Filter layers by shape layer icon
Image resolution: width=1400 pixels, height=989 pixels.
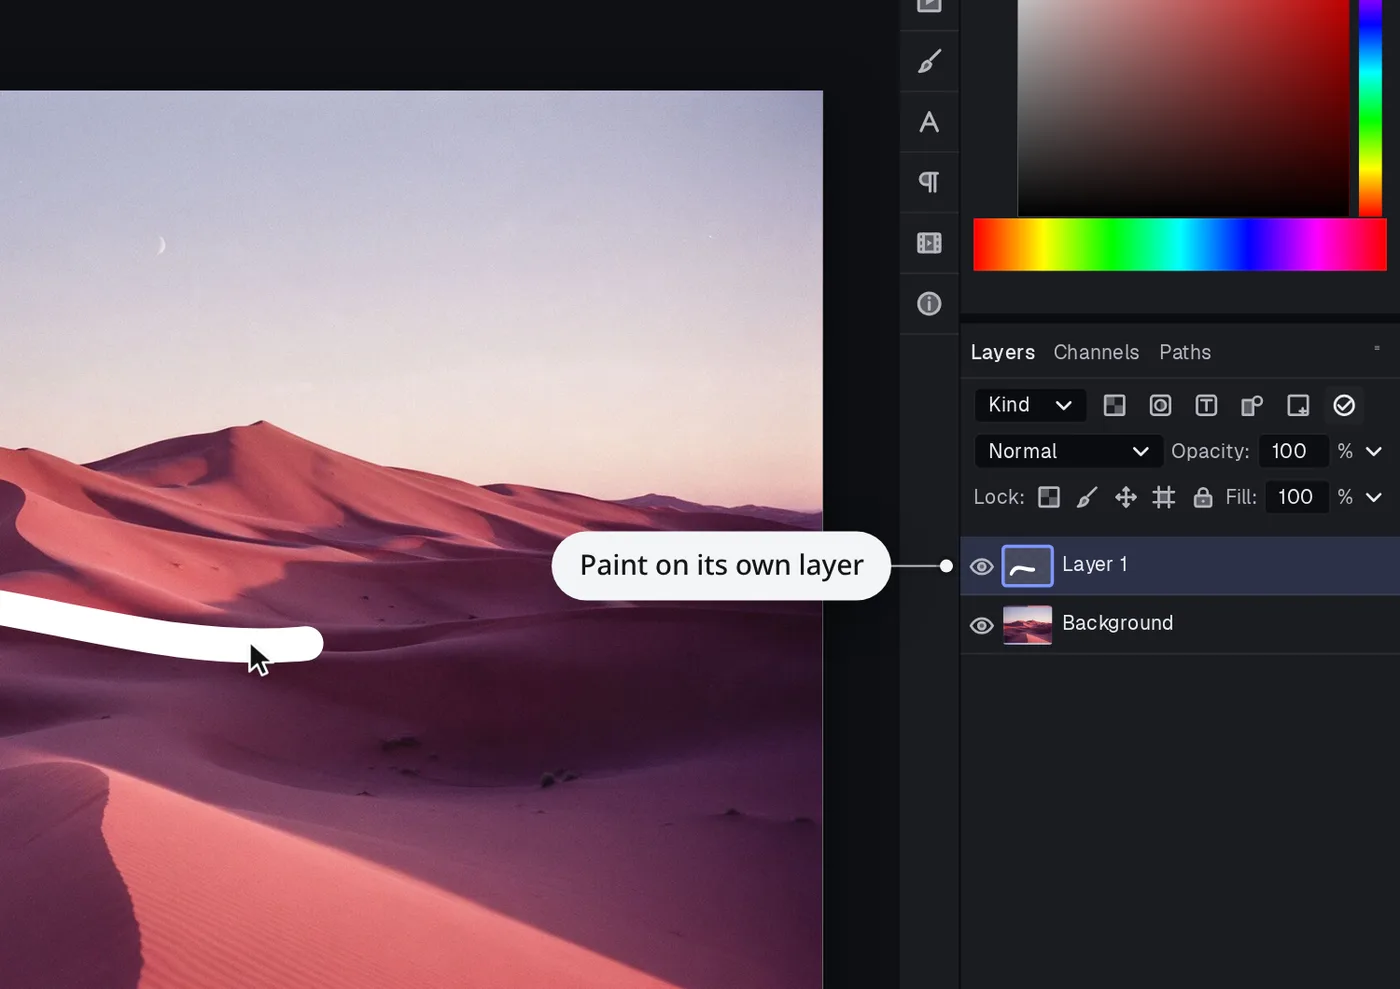(1252, 405)
